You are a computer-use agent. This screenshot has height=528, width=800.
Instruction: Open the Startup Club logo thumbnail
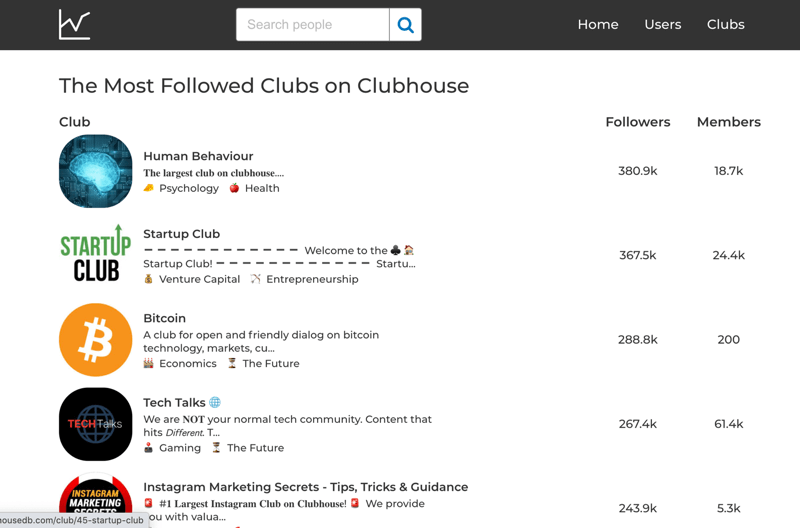point(95,255)
